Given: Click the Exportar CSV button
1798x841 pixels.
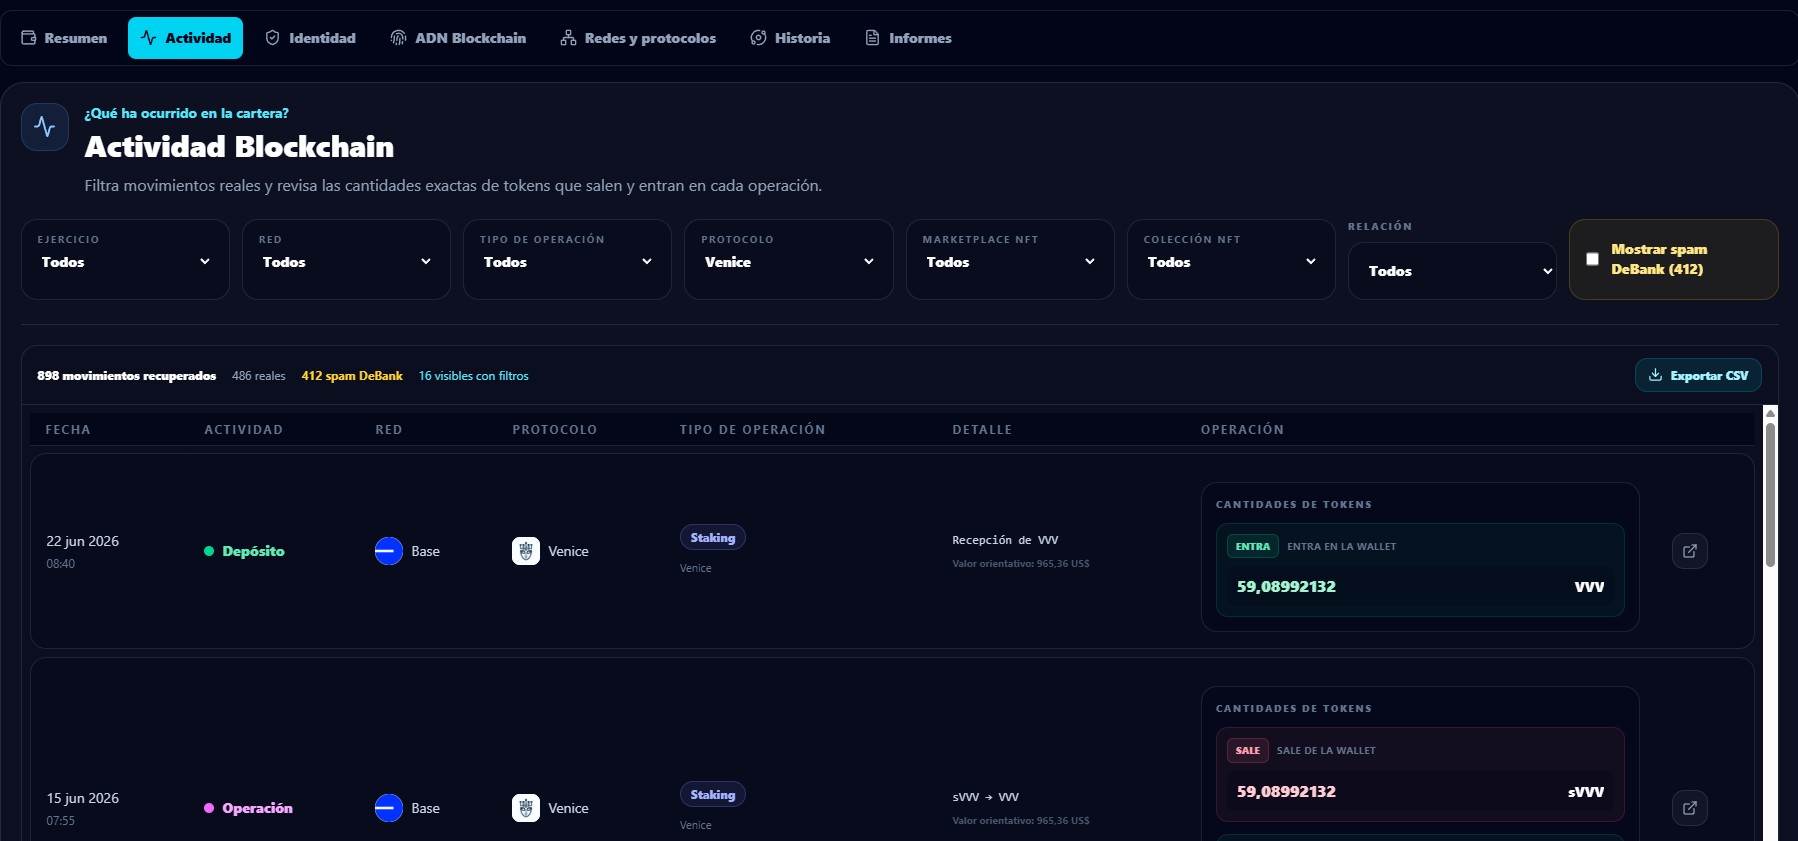Looking at the screenshot, I should tap(1698, 375).
